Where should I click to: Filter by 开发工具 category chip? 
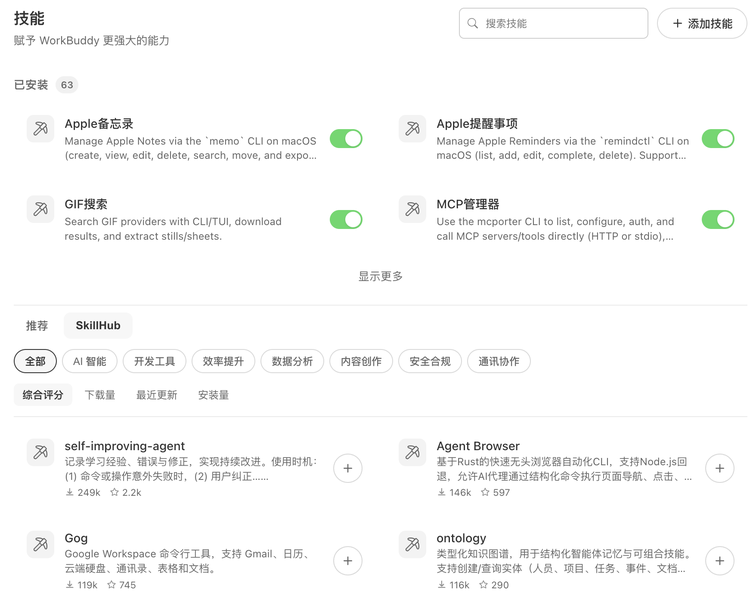[x=155, y=361]
